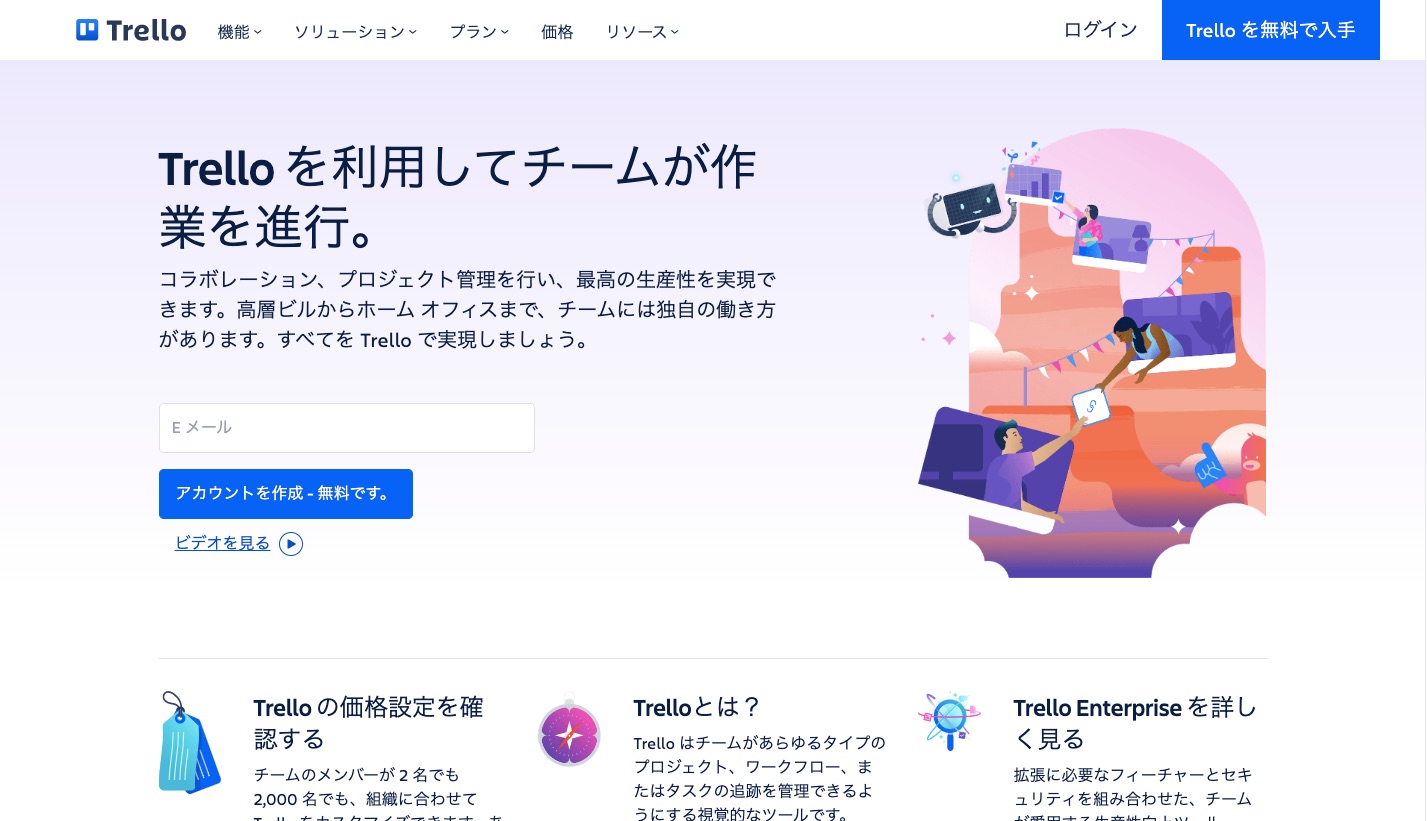Click the hero illustration on the right
The width and height of the screenshot is (1427, 821).
[1092, 353]
